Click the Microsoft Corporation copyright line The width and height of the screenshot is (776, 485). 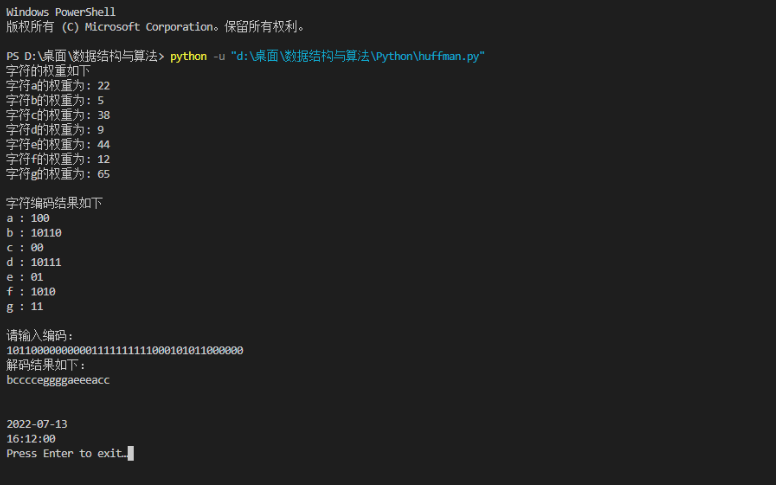[x=155, y=27]
